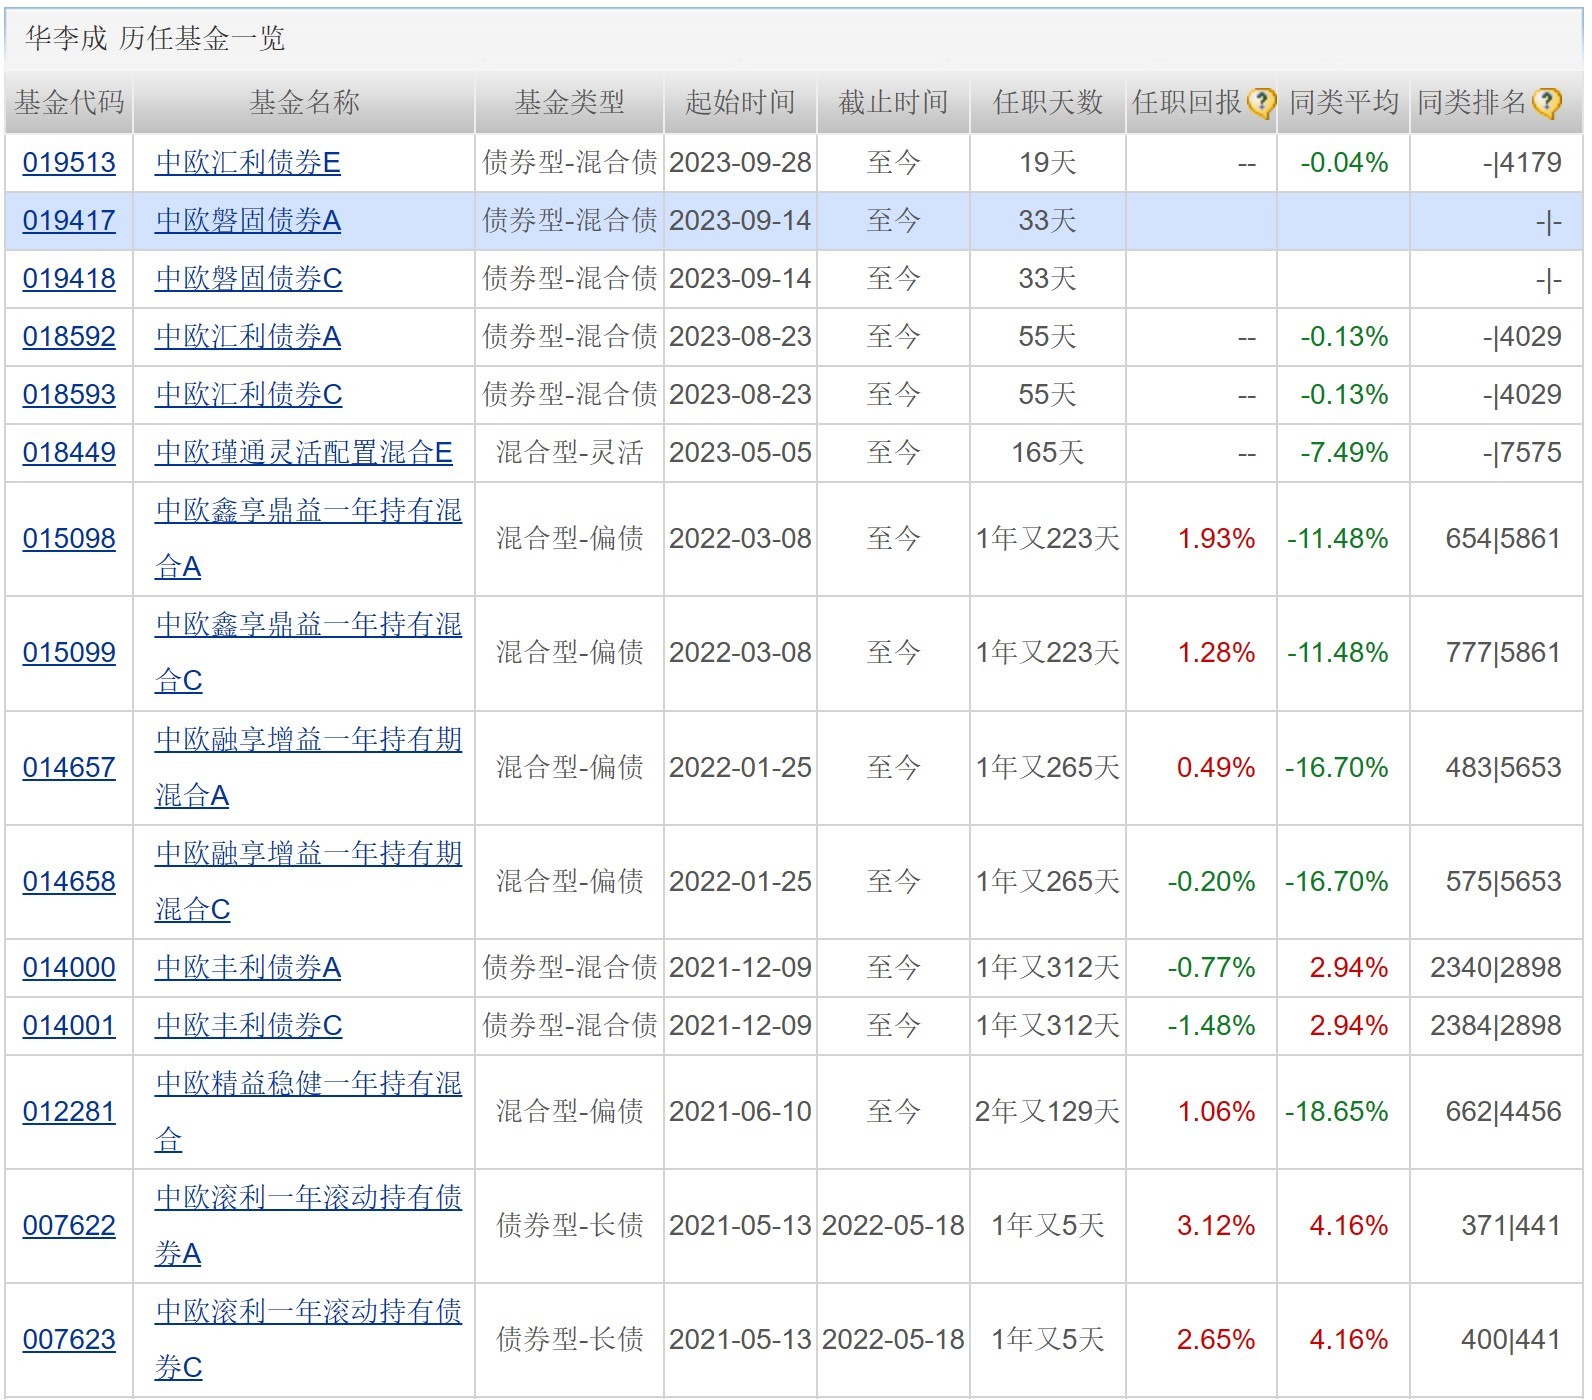Select ranking value 654|5861
This screenshot has height=1400, width=1592.
[1503, 539]
